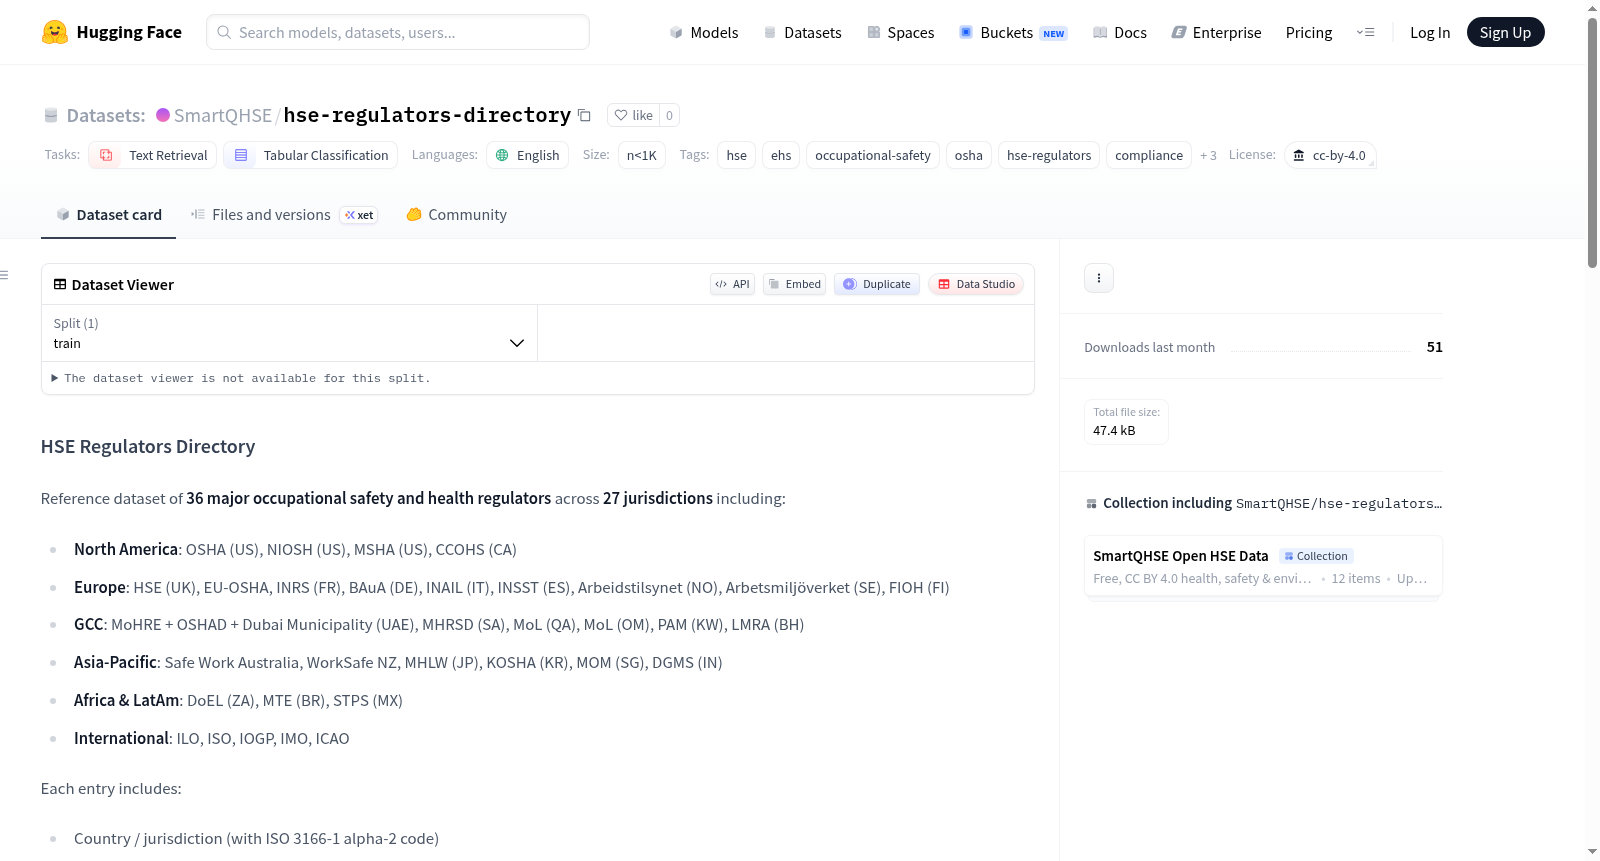The height and width of the screenshot is (861, 1600).
Task: Expand the train split dropdown
Action: [289, 333]
